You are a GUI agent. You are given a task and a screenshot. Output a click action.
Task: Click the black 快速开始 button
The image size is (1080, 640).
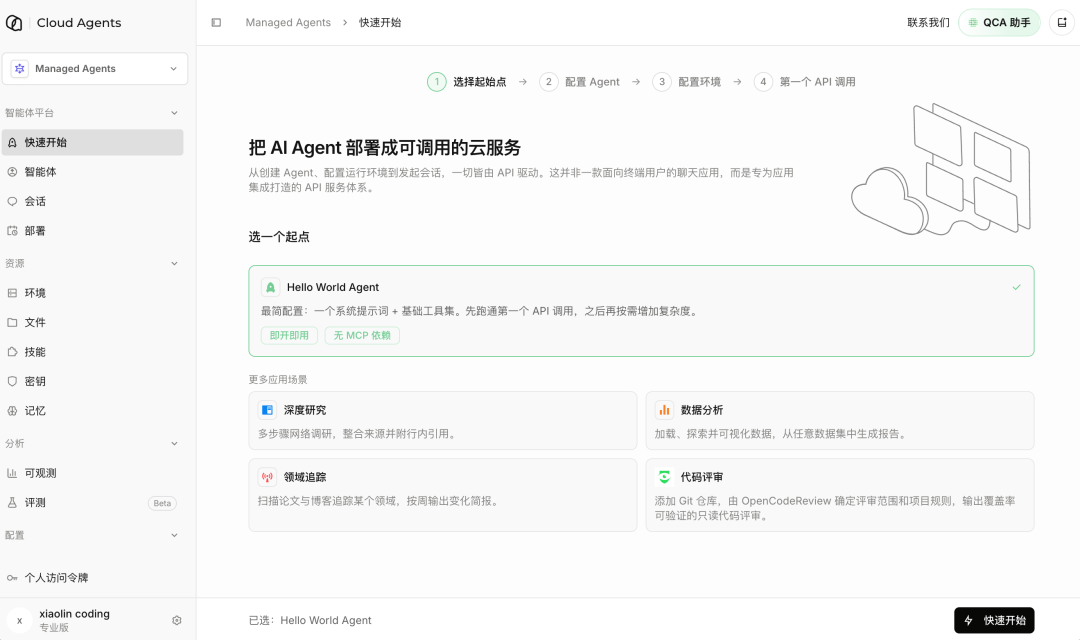(x=994, y=620)
